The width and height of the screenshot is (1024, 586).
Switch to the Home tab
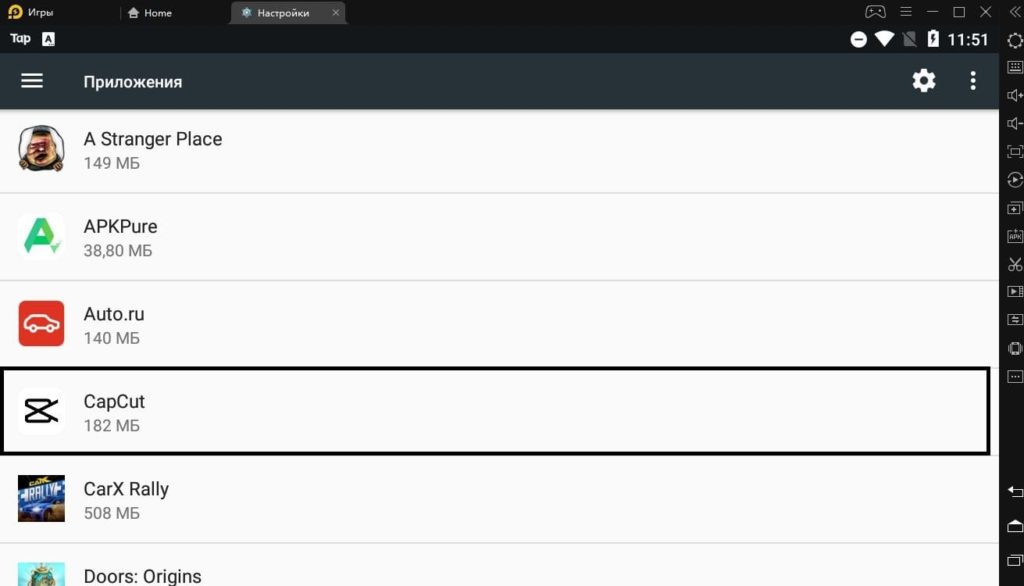click(x=150, y=12)
